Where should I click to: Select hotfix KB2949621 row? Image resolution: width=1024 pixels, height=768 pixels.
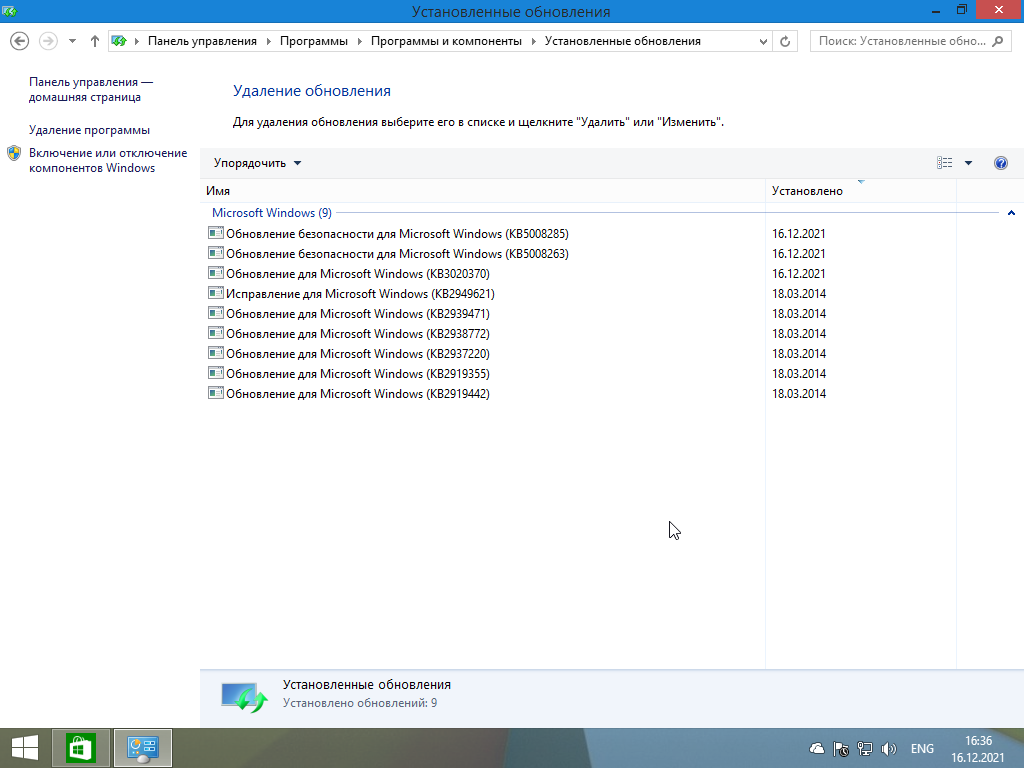tap(577, 294)
